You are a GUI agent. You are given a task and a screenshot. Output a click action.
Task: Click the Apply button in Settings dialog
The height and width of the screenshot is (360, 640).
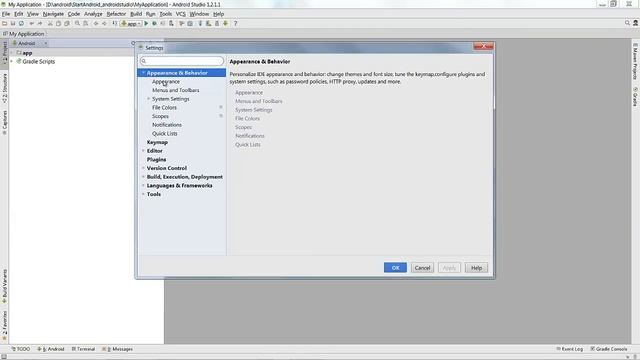[x=449, y=268]
